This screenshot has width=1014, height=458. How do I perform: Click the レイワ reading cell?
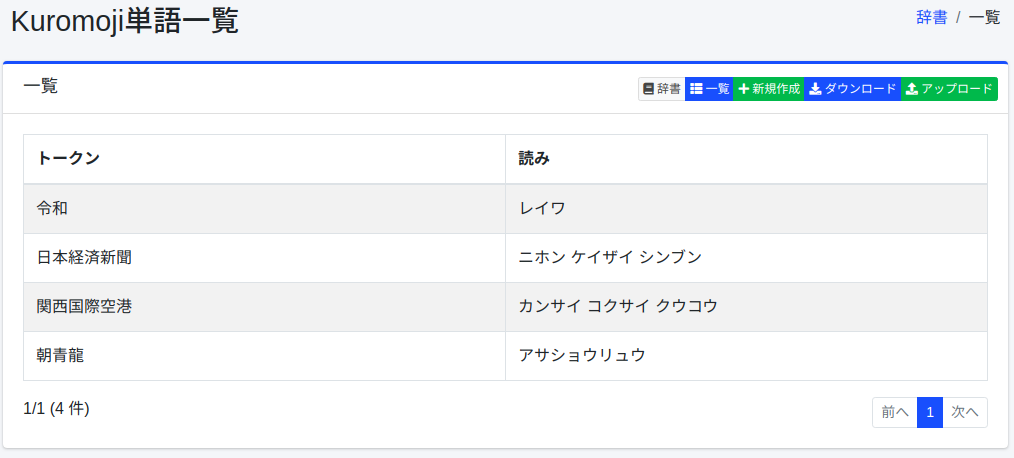click(x=542, y=208)
